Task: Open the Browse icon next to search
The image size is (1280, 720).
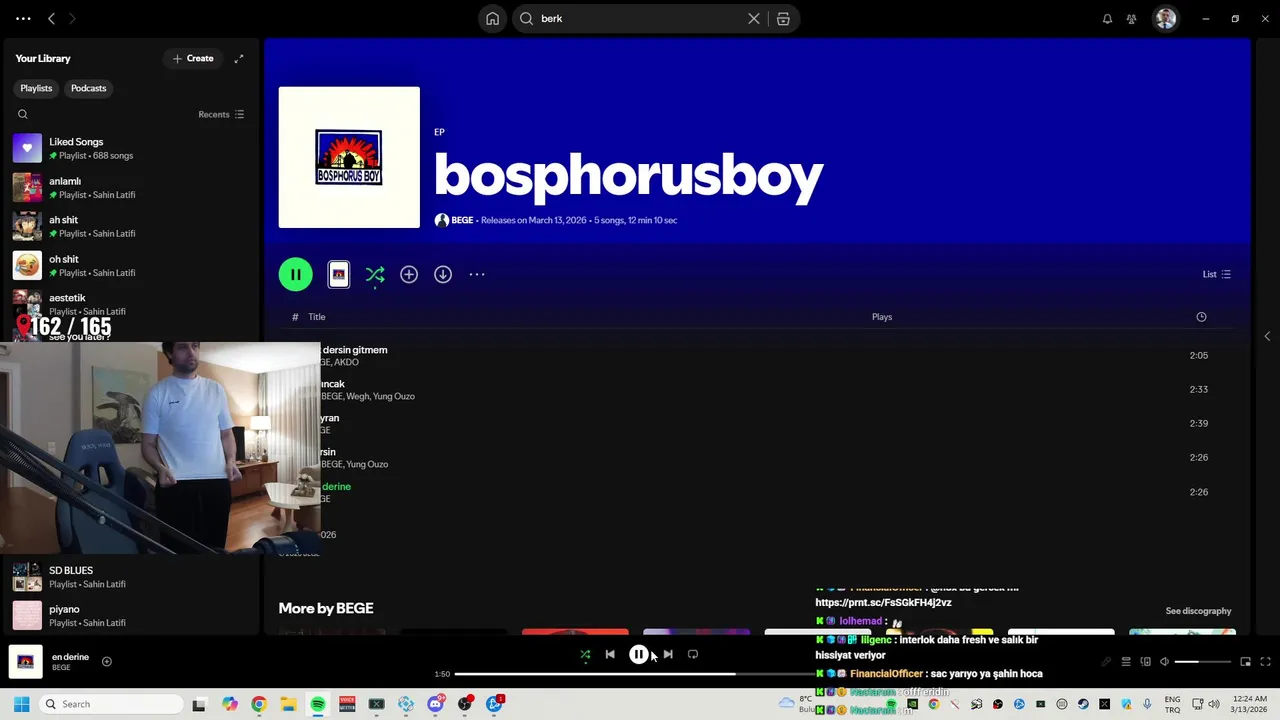Action: tap(783, 19)
